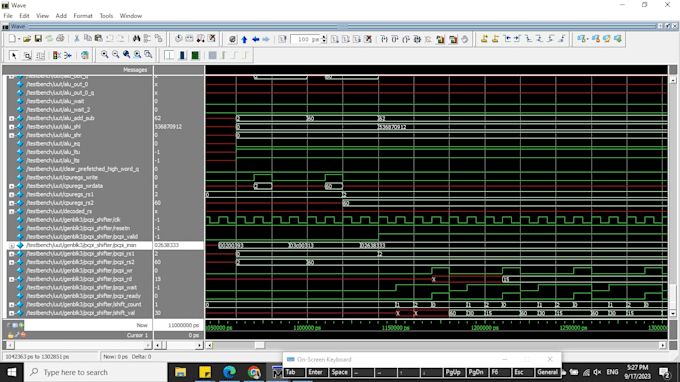The image size is (680, 382).
Task: Open the Tools menu
Action: tap(106, 16)
